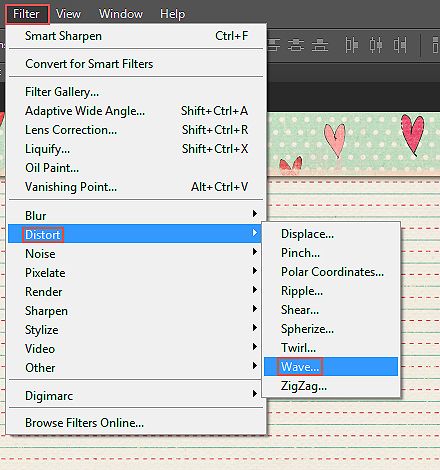Viewport: 440px width, 470px height.
Task: Expand the Digimarc submenu arrow
Action: (255, 394)
